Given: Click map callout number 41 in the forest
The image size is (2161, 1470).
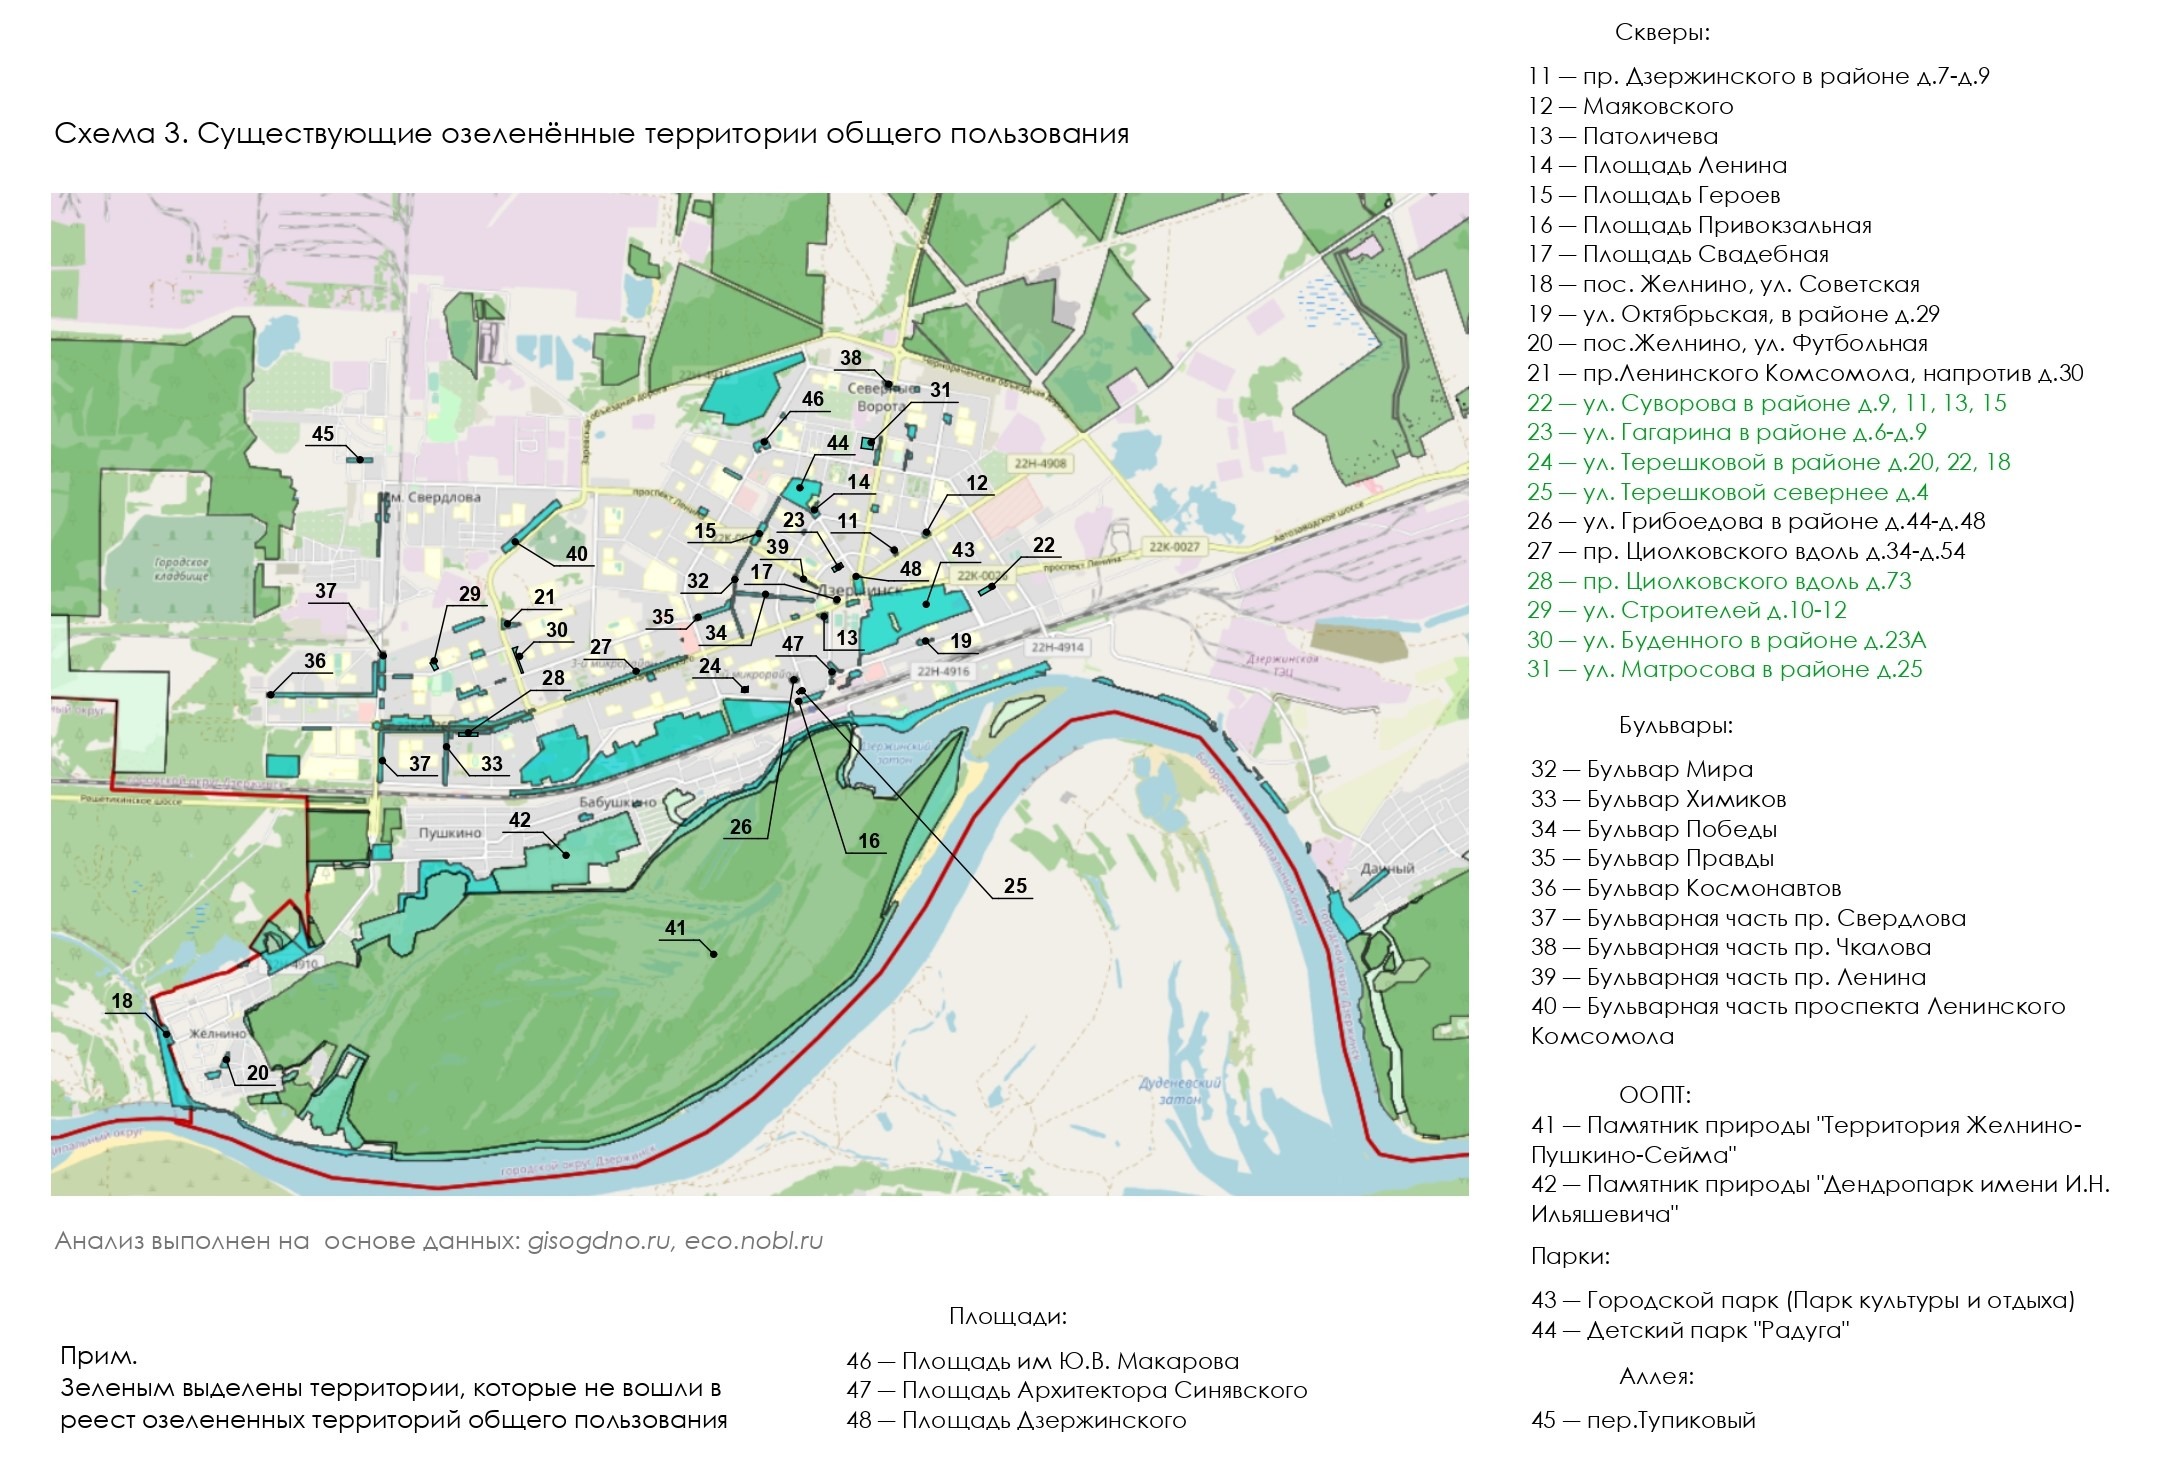Looking at the screenshot, I should click(x=676, y=928).
